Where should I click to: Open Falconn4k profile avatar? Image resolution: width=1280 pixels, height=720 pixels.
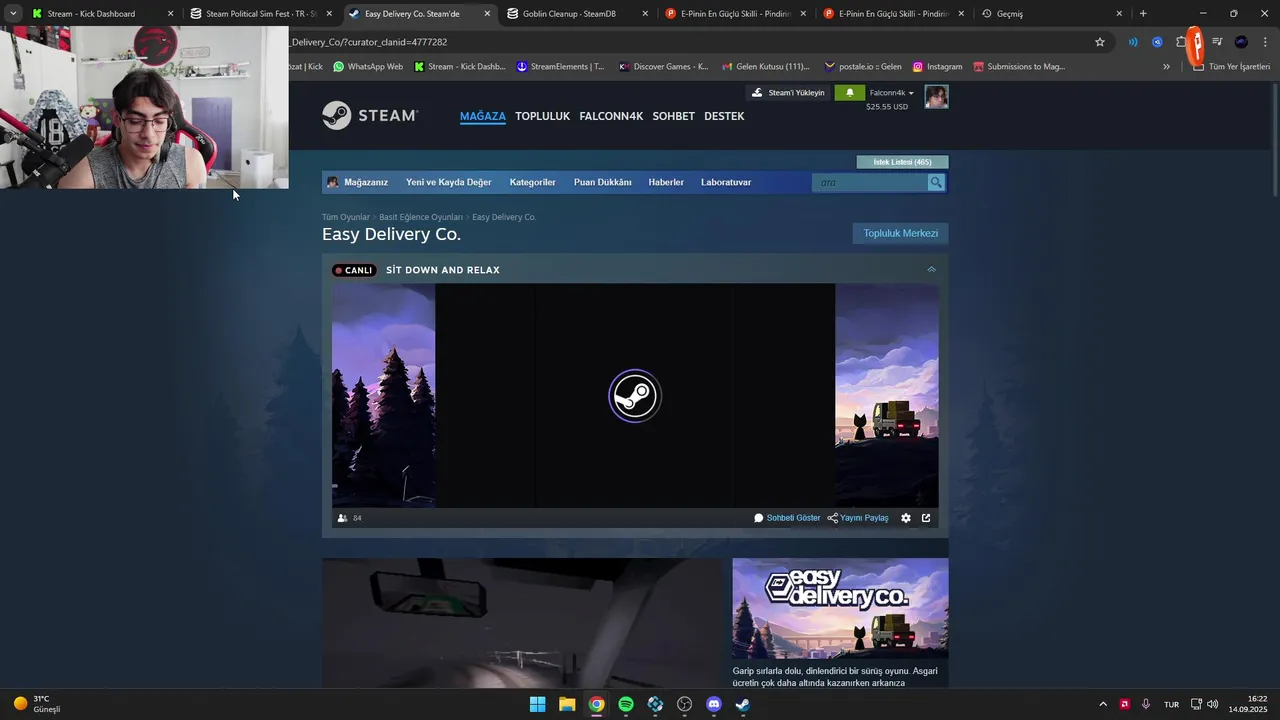click(936, 97)
